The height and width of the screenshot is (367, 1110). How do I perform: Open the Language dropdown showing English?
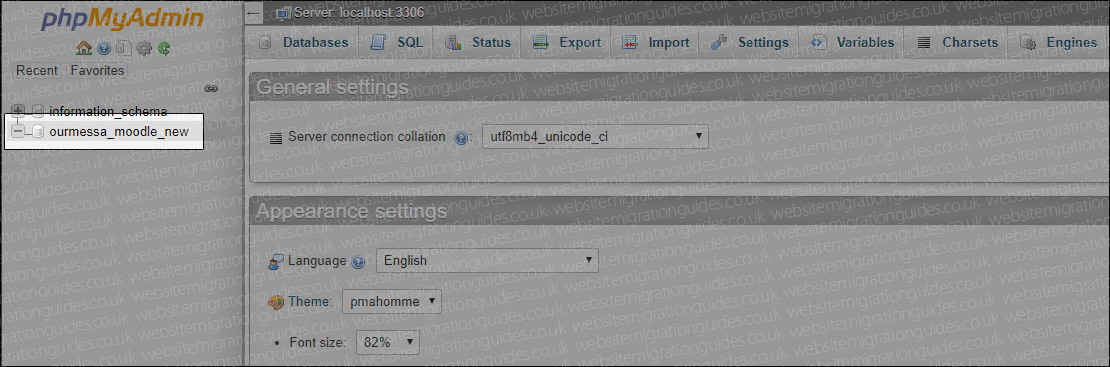[x=487, y=261]
